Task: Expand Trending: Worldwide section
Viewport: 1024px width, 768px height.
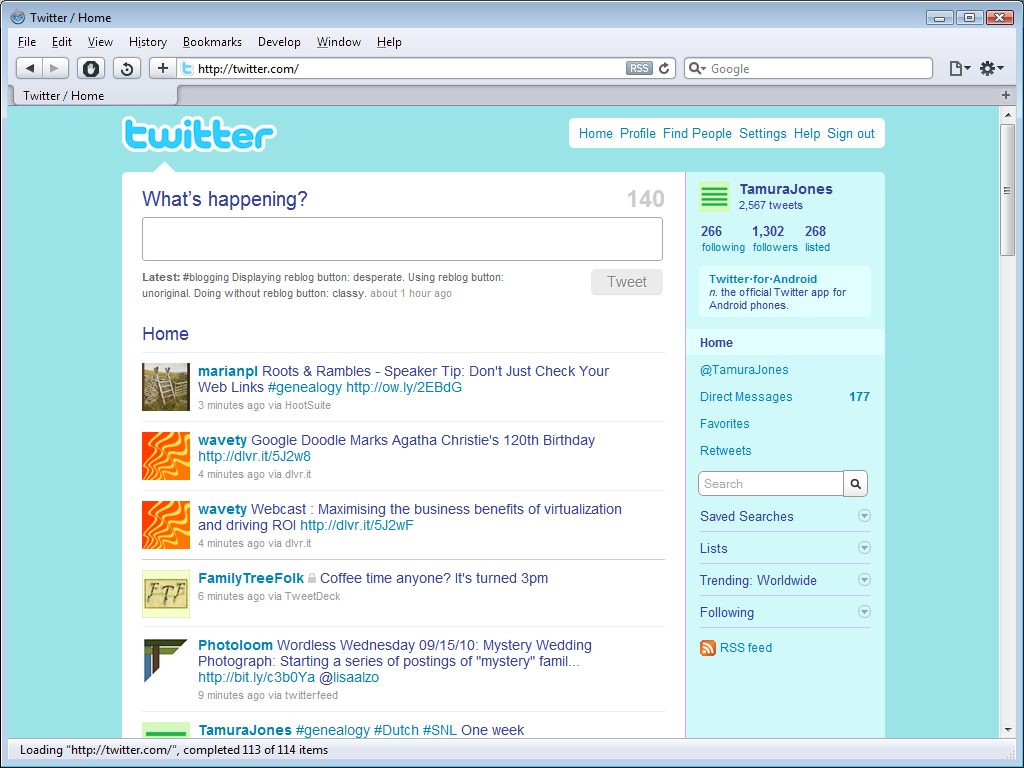Action: 864,579
